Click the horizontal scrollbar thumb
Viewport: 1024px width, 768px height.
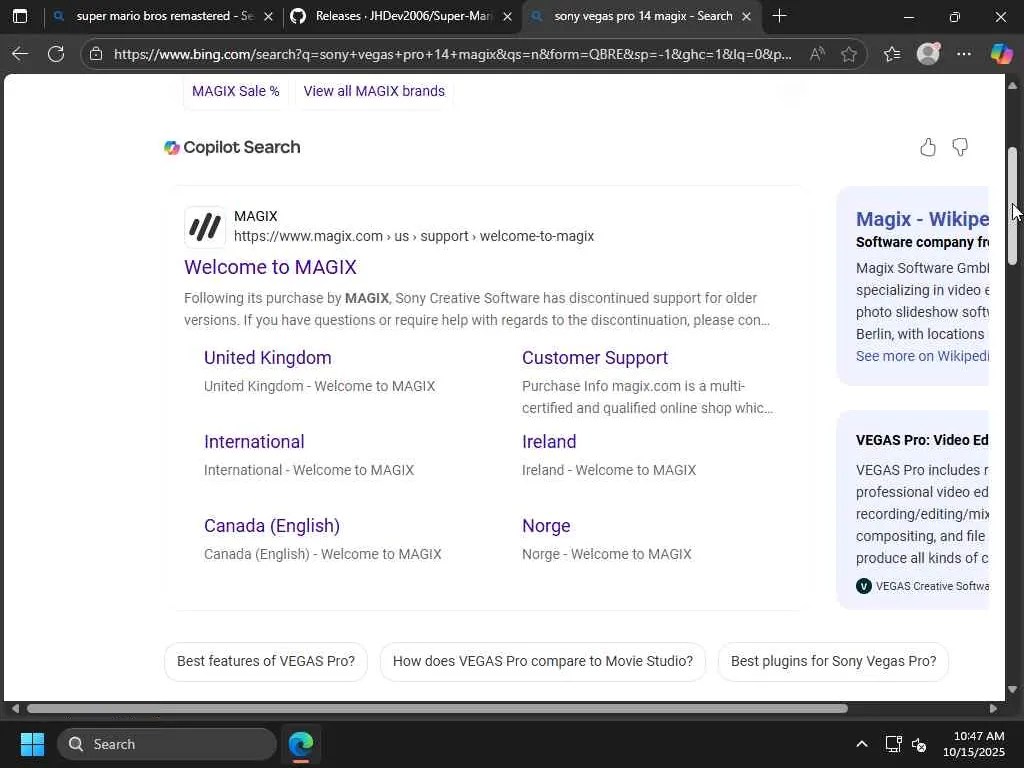pos(437,709)
